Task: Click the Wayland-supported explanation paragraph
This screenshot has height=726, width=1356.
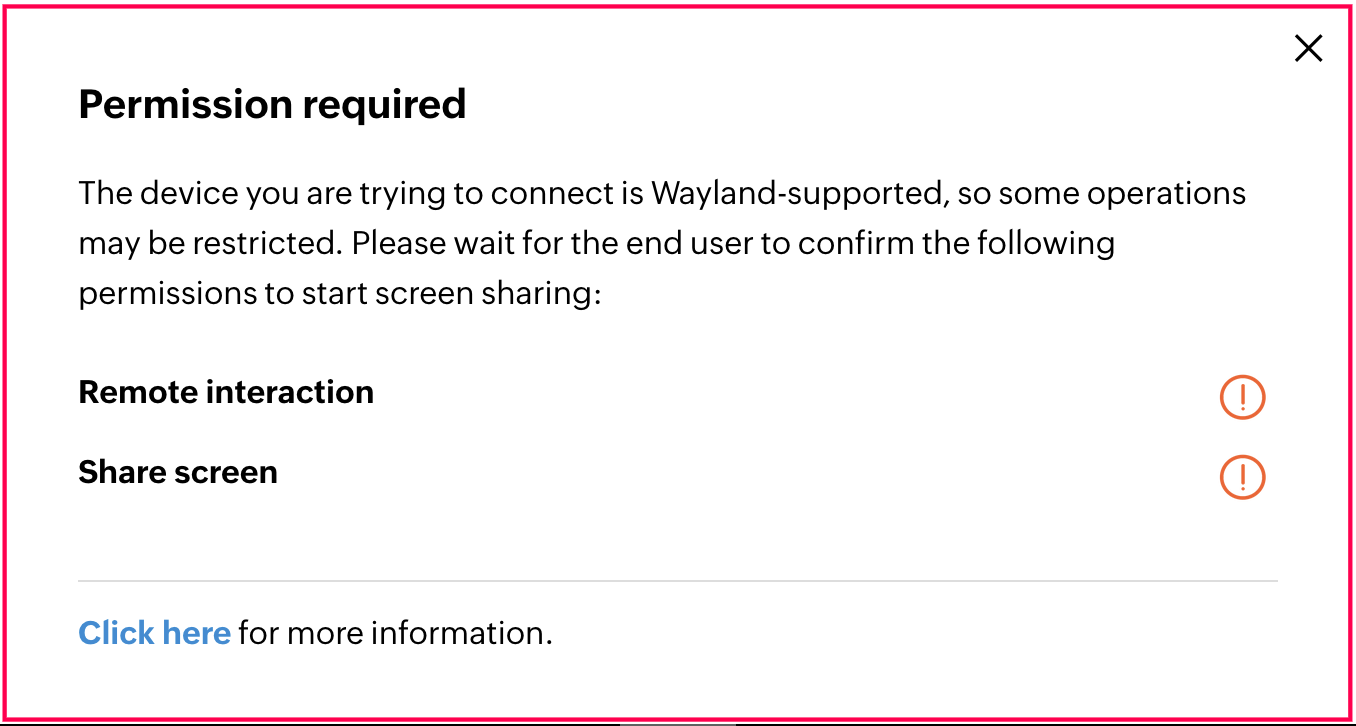Action: [660, 243]
